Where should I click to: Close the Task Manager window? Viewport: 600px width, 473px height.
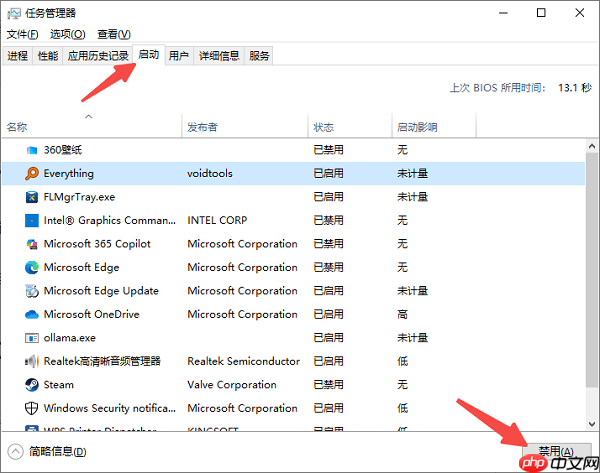580,13
